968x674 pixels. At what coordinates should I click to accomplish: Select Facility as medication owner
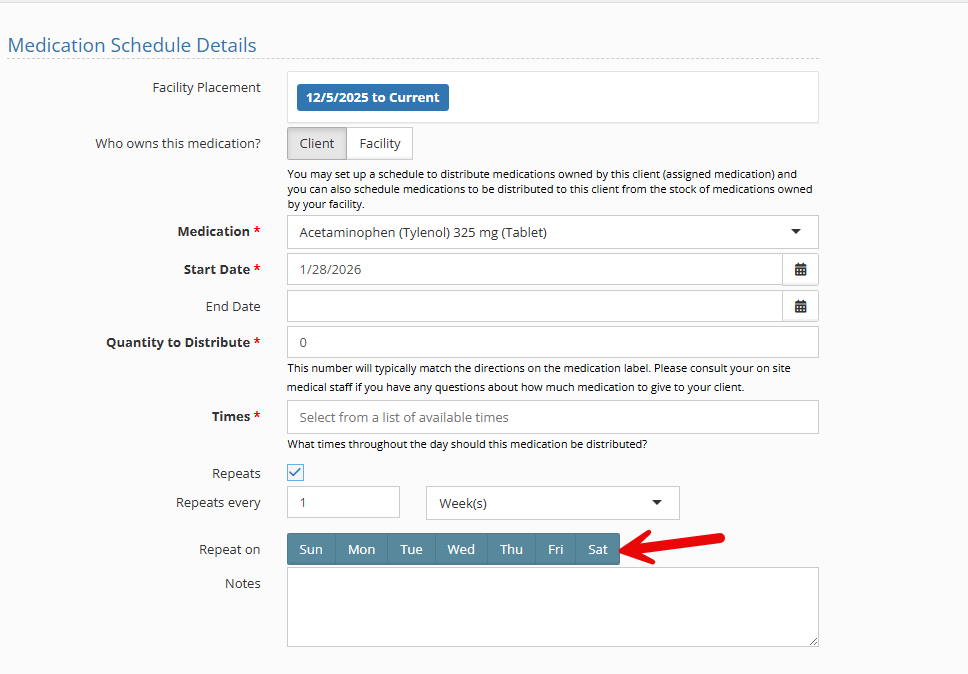click(380, 143)
